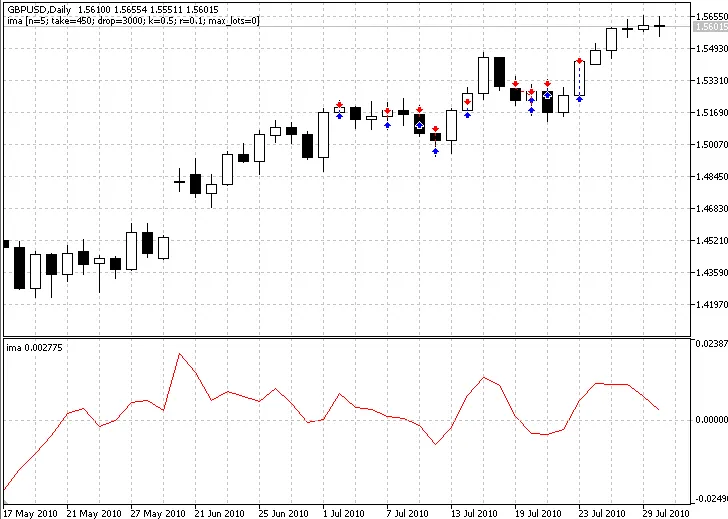Select the lowest blue arrow near the 1.5007 level

pos(435,152)
